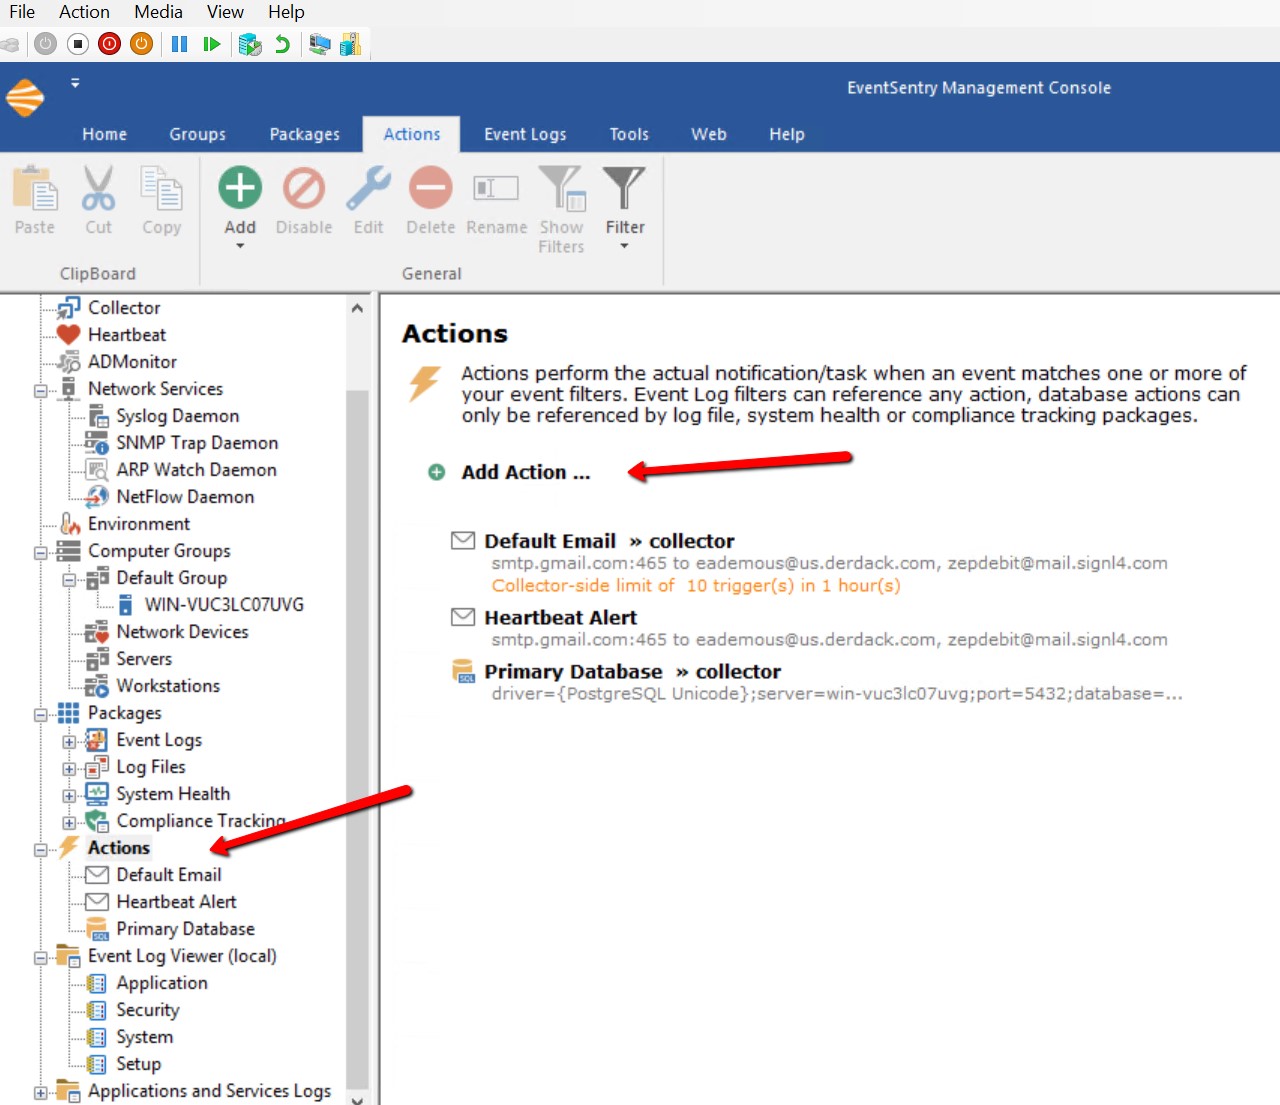The width and height of the screenshot is (1280, 1105).
Task: Expand the Log Files node
Action: (x=69, y=769)
